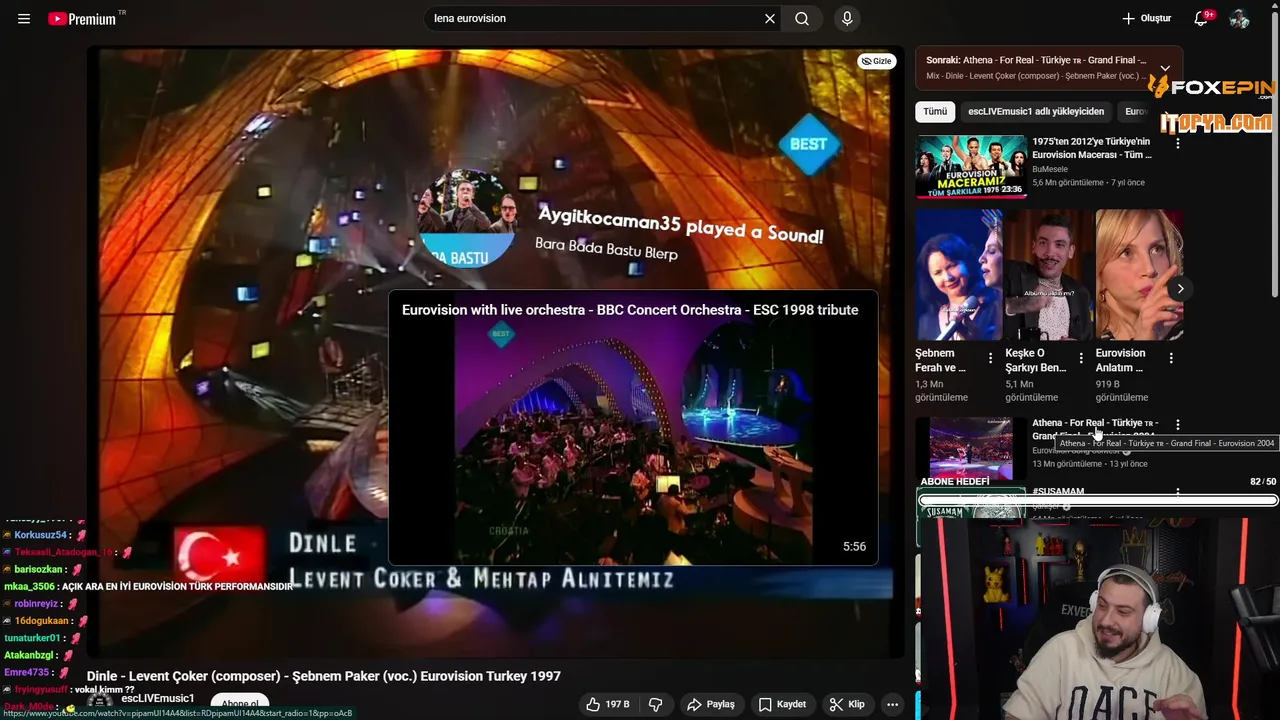Open the account avatar menu

(x=1240, y=19)
